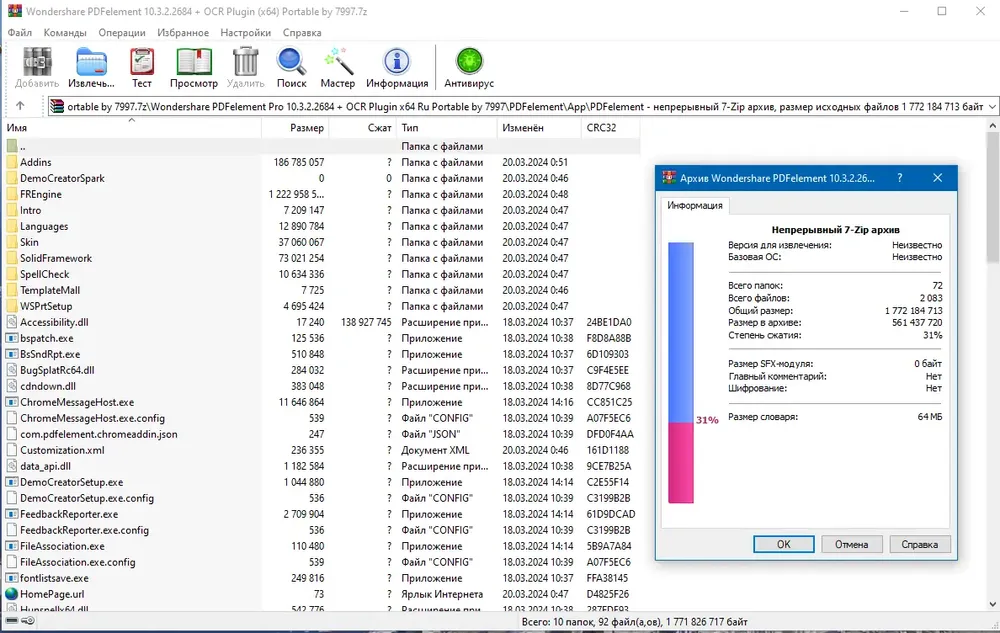Select the Информация tab in dialog
This screenshot has height=633, width=1000.
pyautogui.click(x=695, y=205)
